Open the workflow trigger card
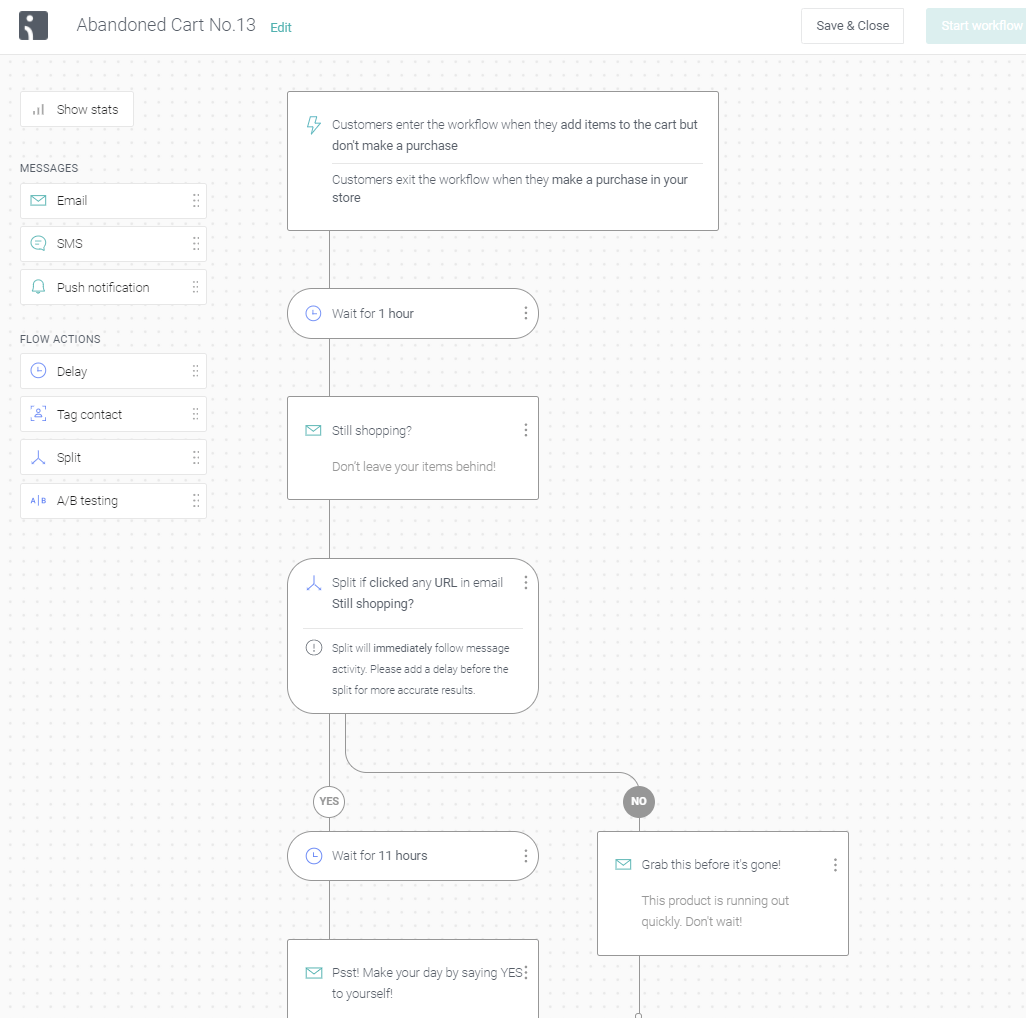The height and width of the screenshot is (1018, 1026). click(x=503, y=161)
